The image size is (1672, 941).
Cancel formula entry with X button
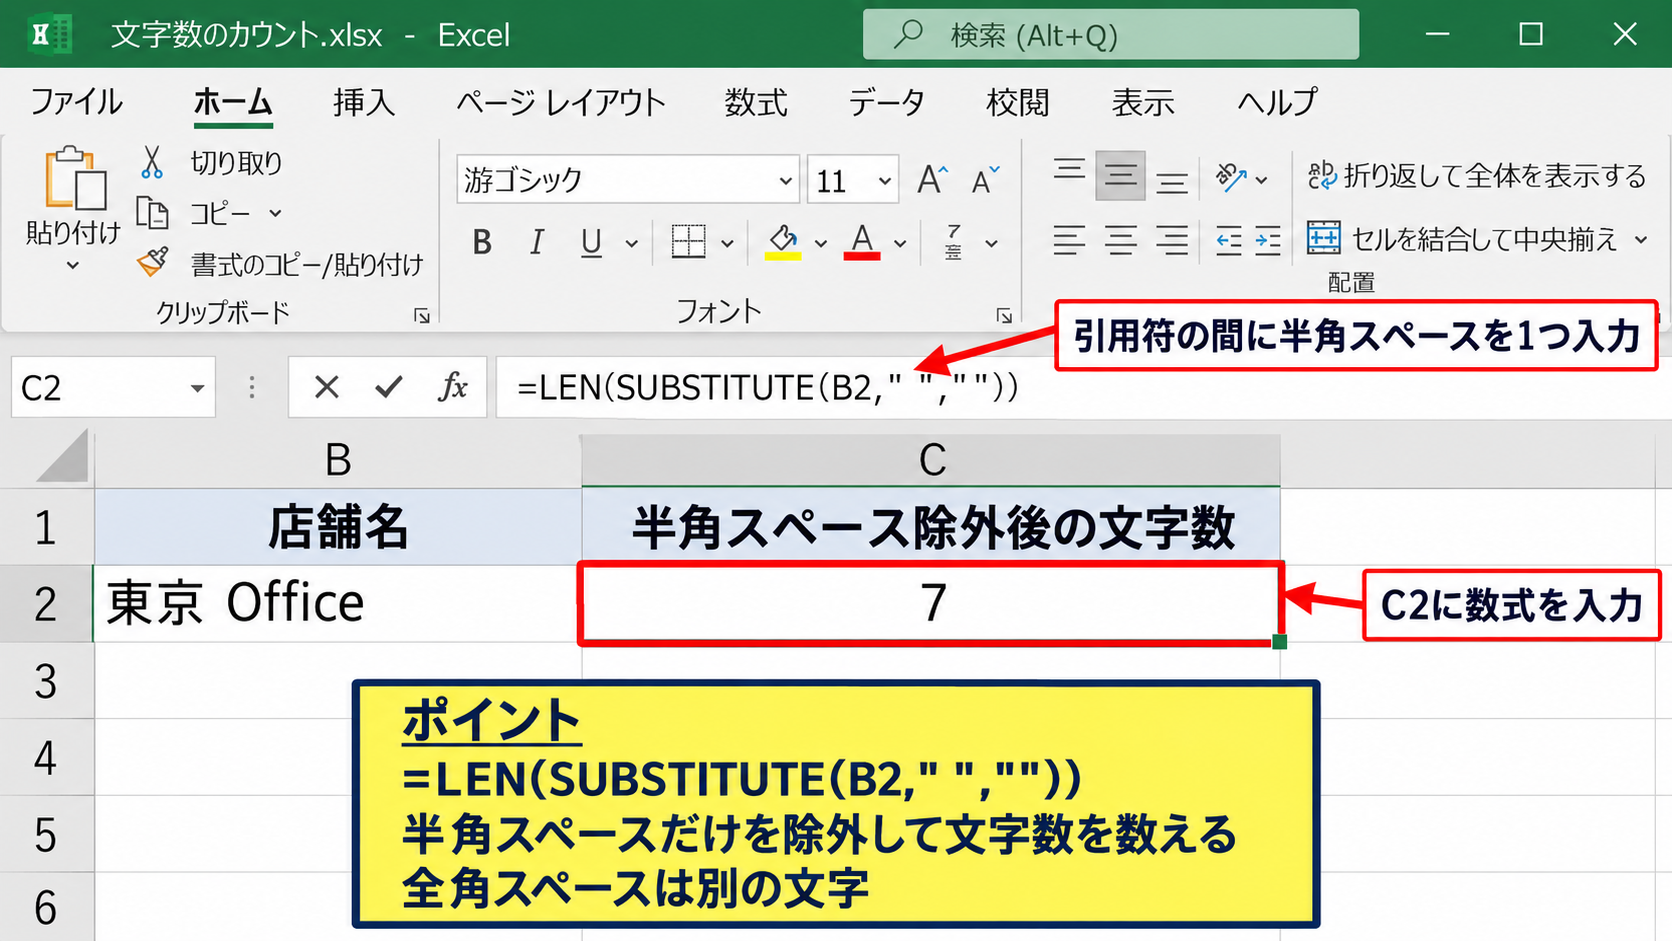326,387
